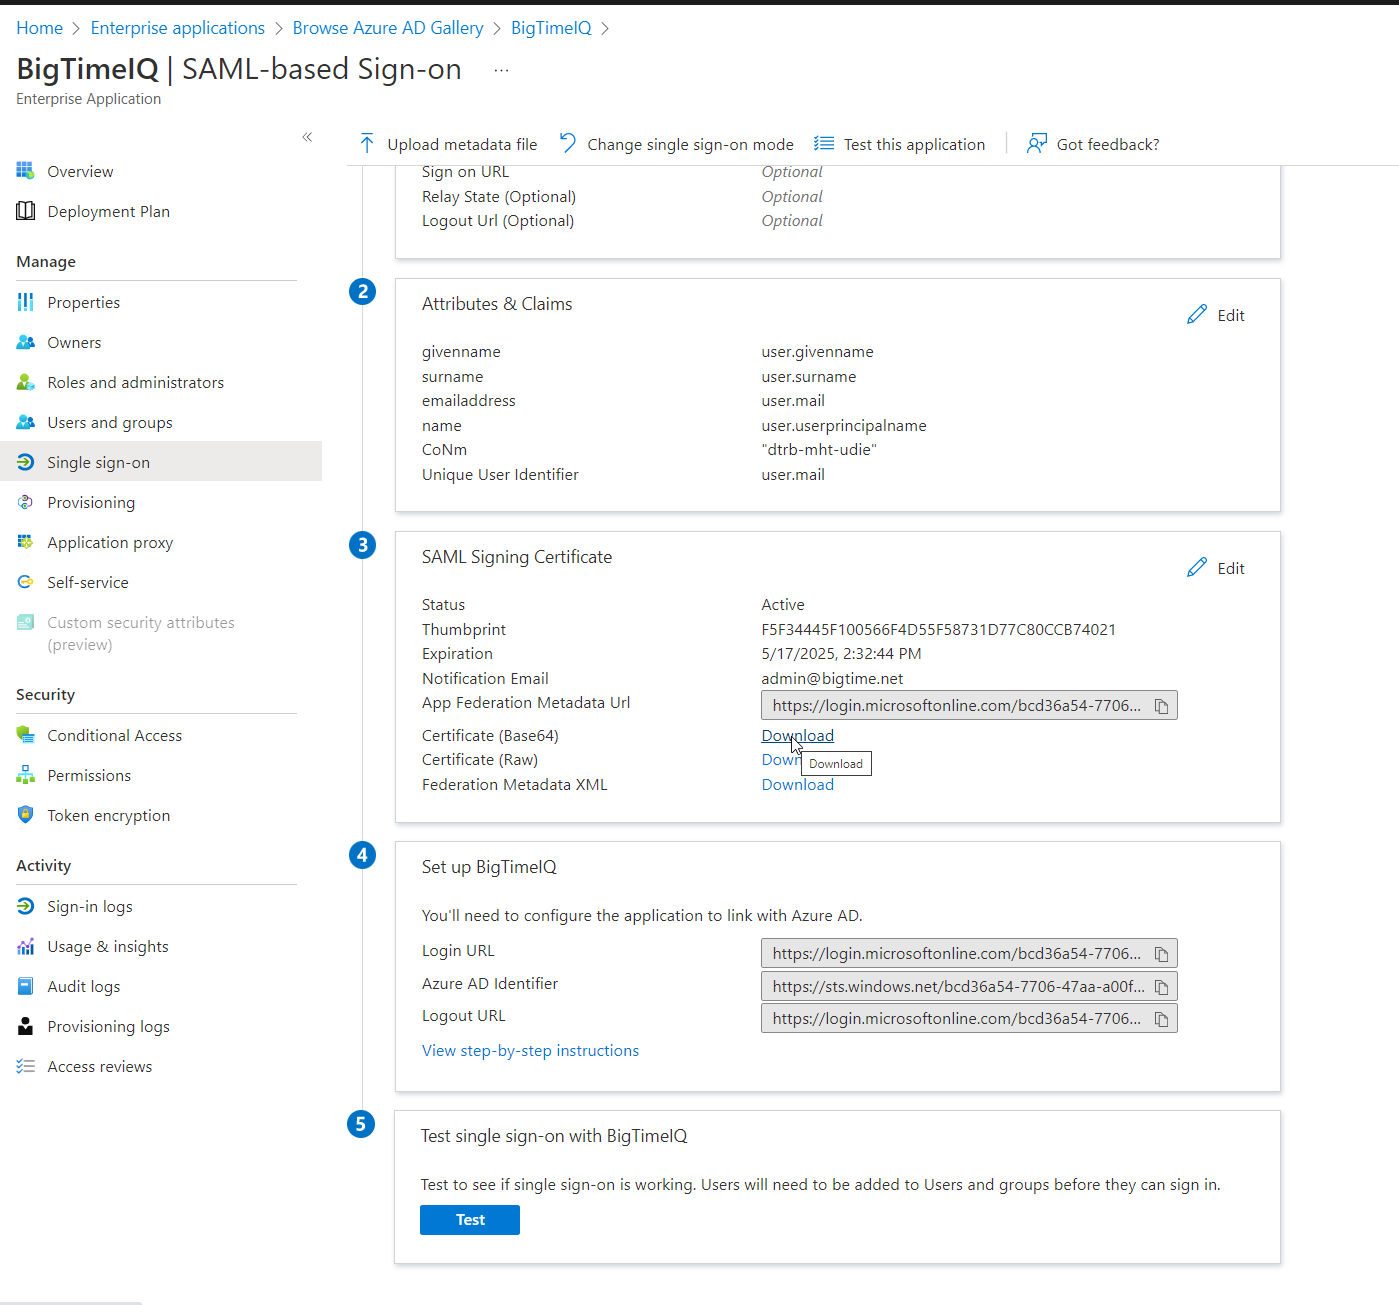Screen dimensions: 1399x1305
Task: Go to Home breadcrumb
Action: (x=39, y=28)
